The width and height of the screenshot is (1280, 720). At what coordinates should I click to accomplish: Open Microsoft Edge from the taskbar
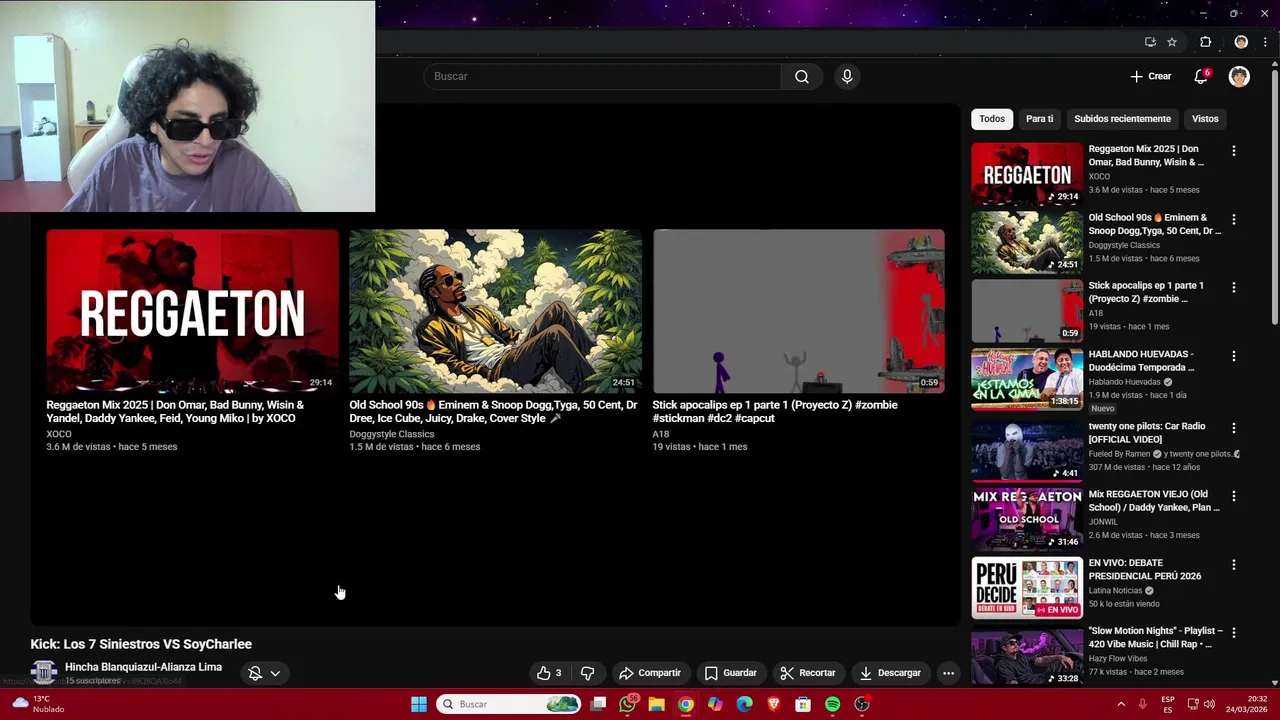click(x=744, y=704)
